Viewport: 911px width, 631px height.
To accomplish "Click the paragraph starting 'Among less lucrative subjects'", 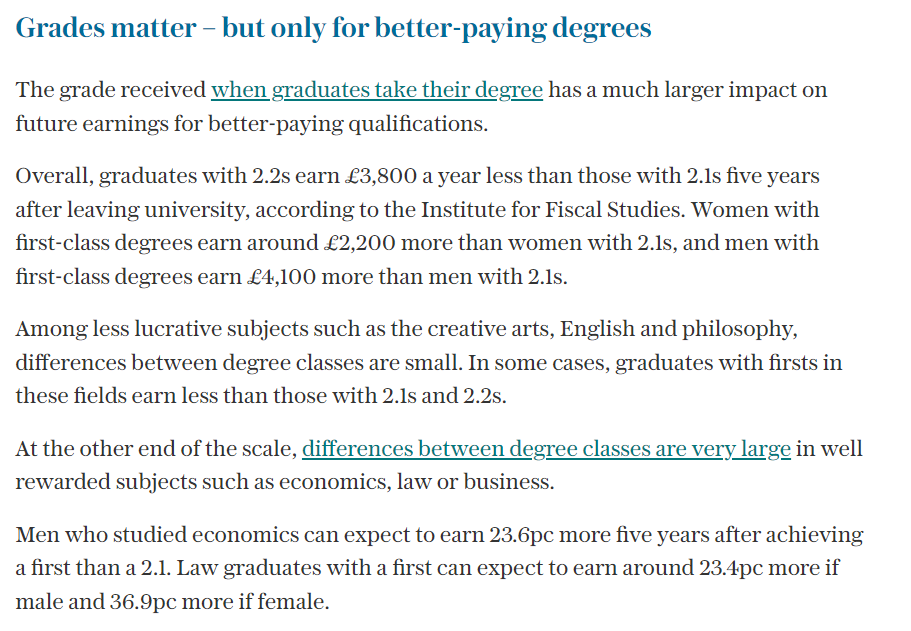I will [429, 362].
